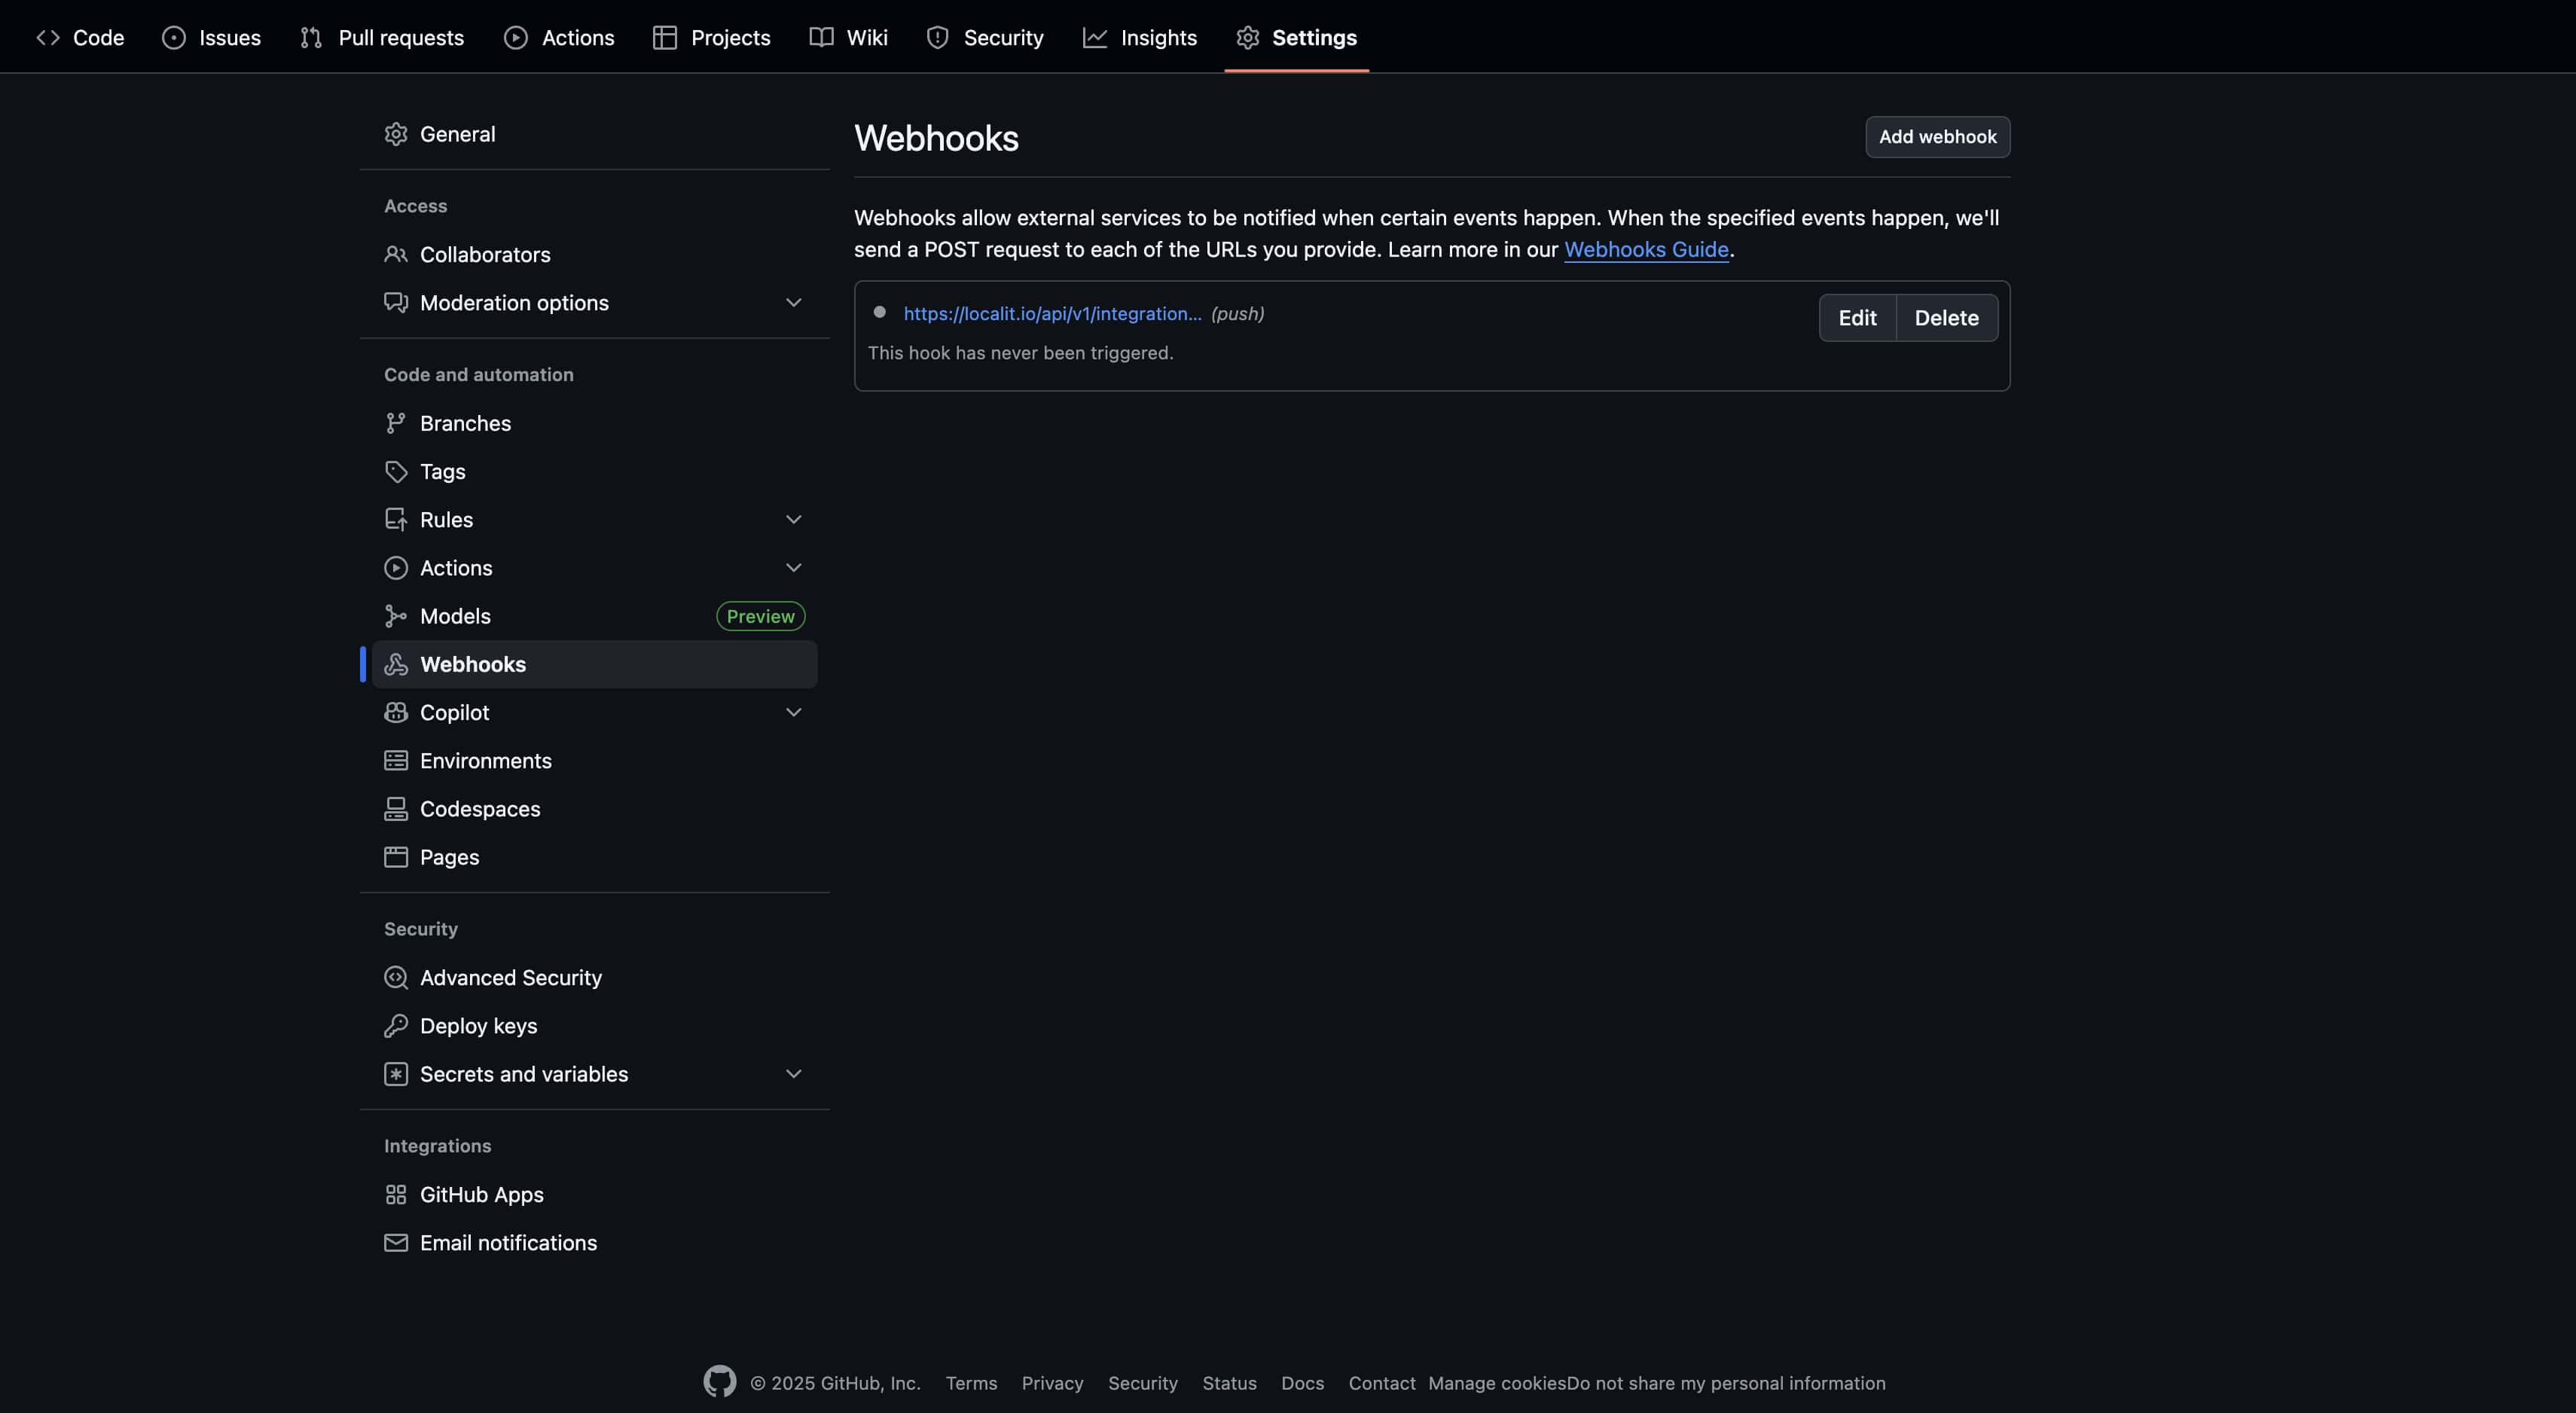The width and height of the screenshot is (2576, 1413).
Task: Click the Secrets and variables asterisk icon
Action: tap(396, 1074)
